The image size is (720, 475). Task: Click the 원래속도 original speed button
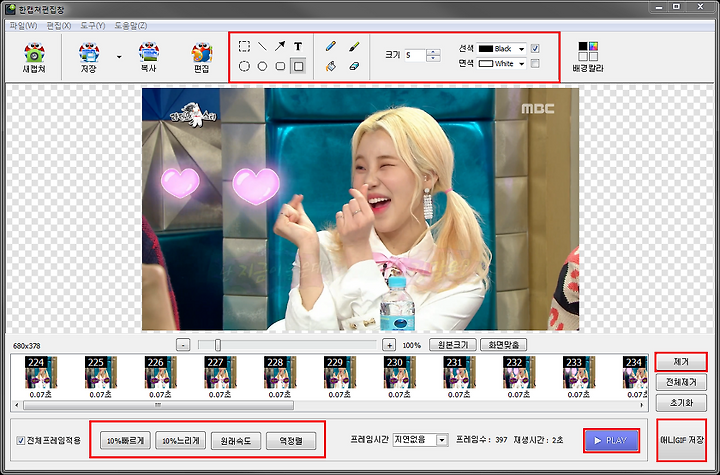click(x=236, y=441)
